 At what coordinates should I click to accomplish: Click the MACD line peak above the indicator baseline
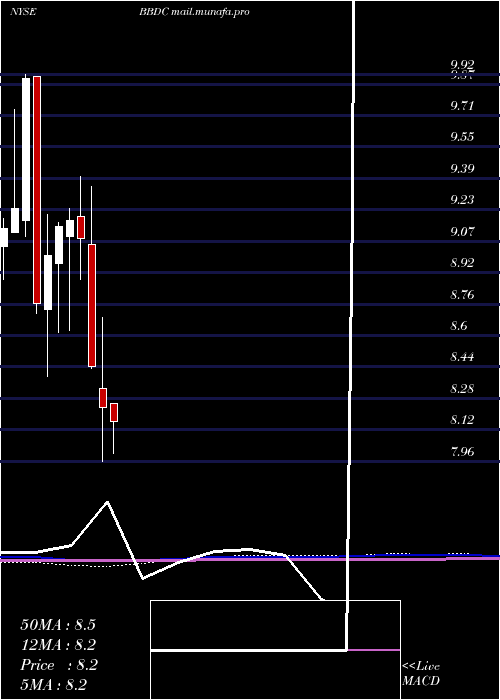click(107, 502)
